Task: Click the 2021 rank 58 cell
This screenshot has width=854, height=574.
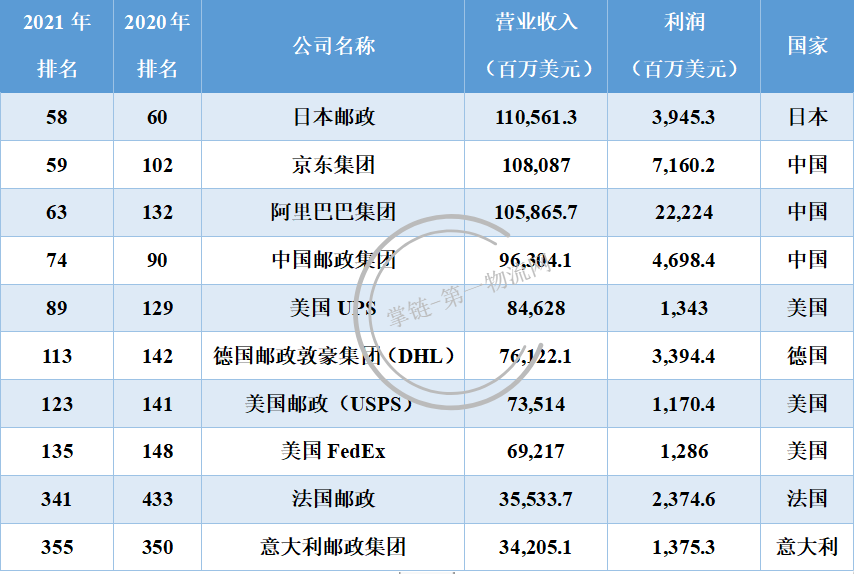Action: coord(57,117)
